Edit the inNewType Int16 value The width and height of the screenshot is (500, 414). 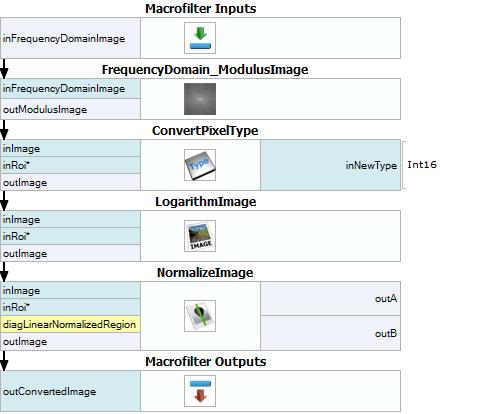422,165
